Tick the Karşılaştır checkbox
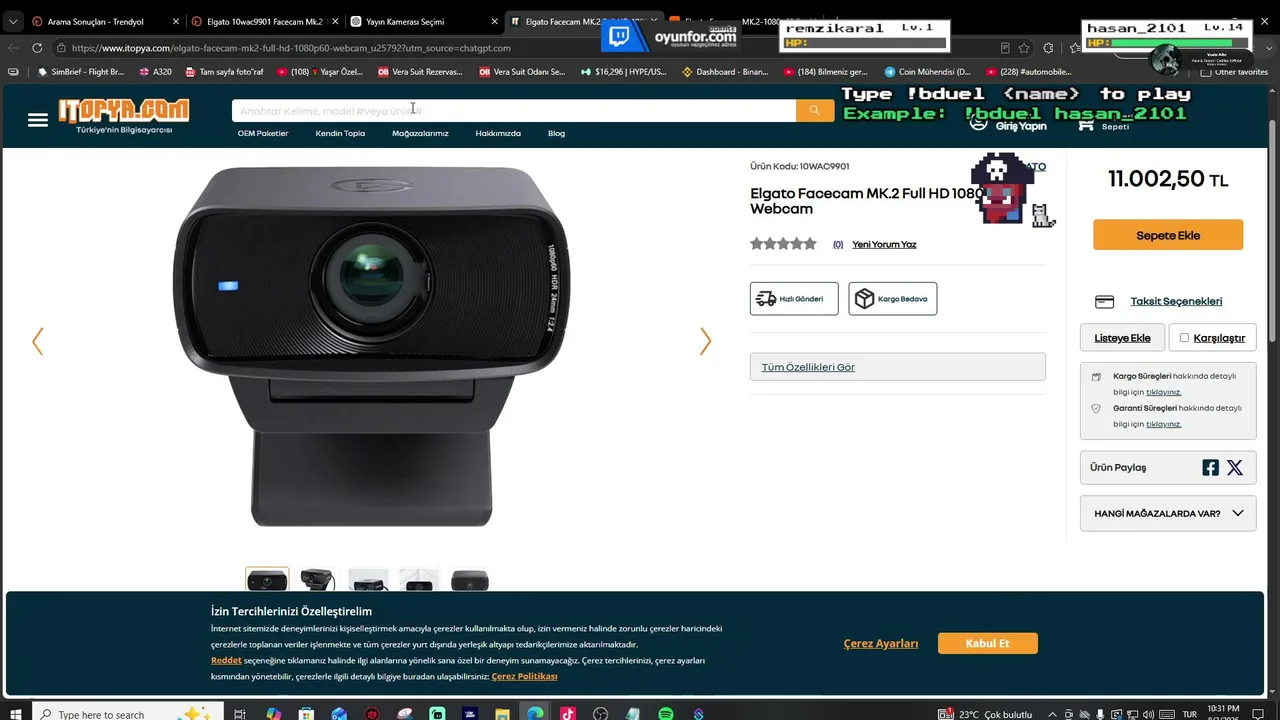 click(1185, 338)
